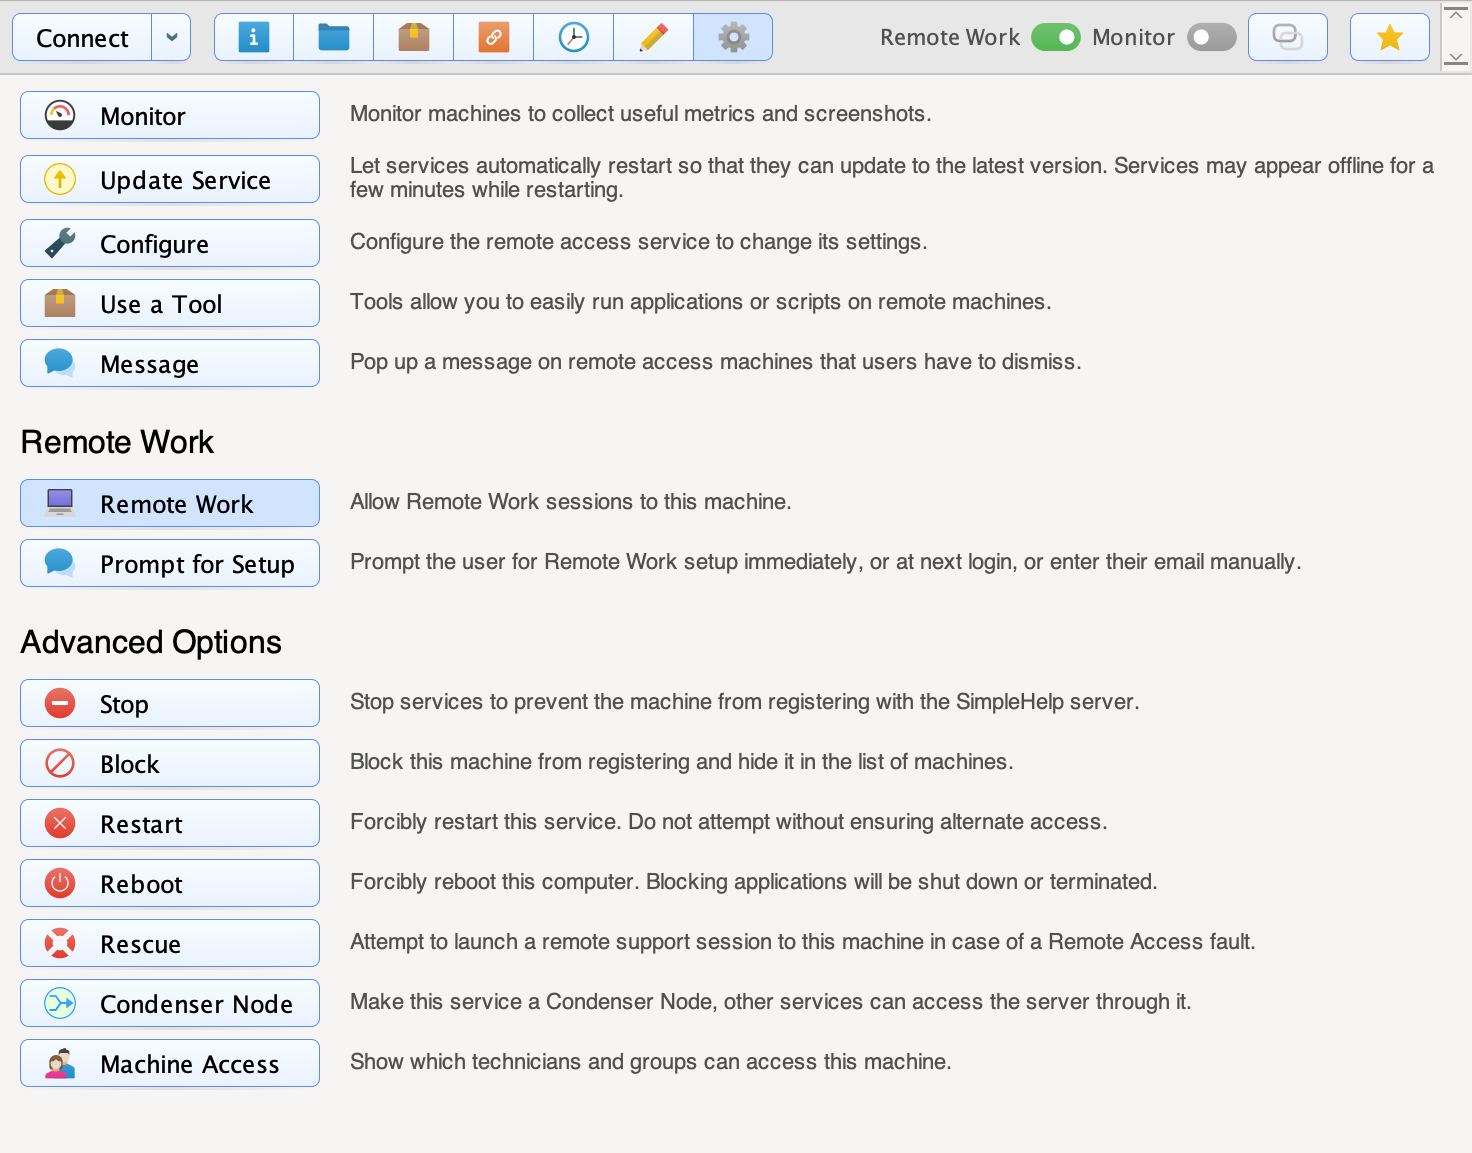Select the gear settings tab
The width and height of the screenshot is (1472, 1153).
pos(733,37)
